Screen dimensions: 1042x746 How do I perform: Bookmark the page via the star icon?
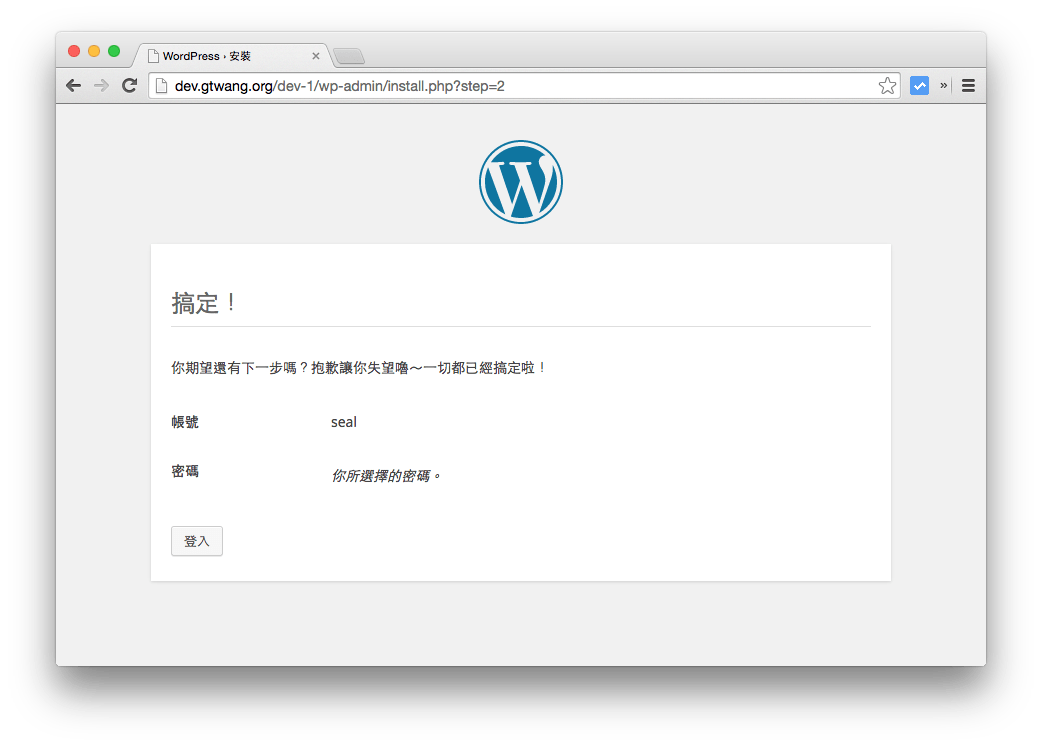pos(887,85)
